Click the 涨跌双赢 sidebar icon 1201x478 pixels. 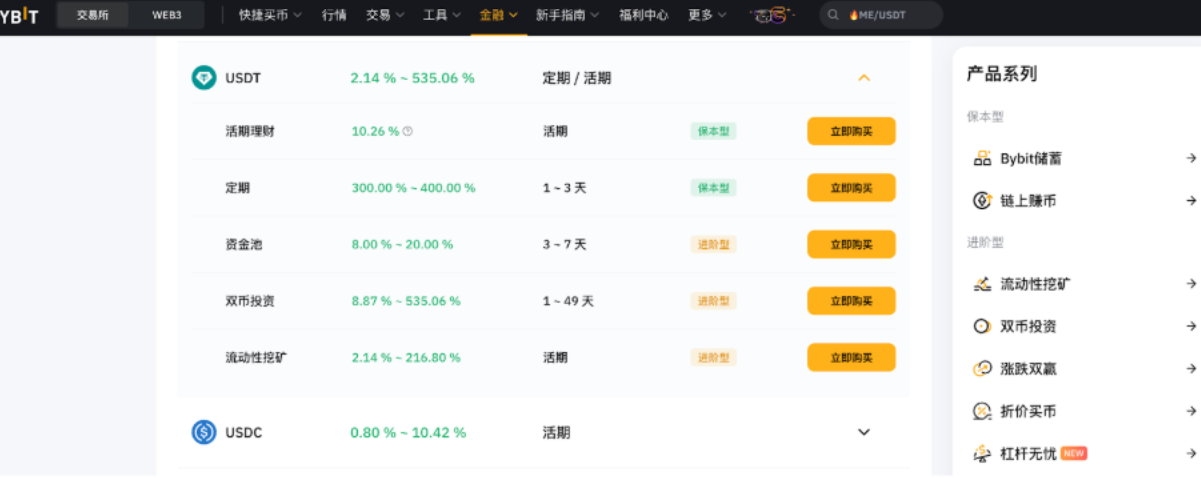[x=982, y=368]
